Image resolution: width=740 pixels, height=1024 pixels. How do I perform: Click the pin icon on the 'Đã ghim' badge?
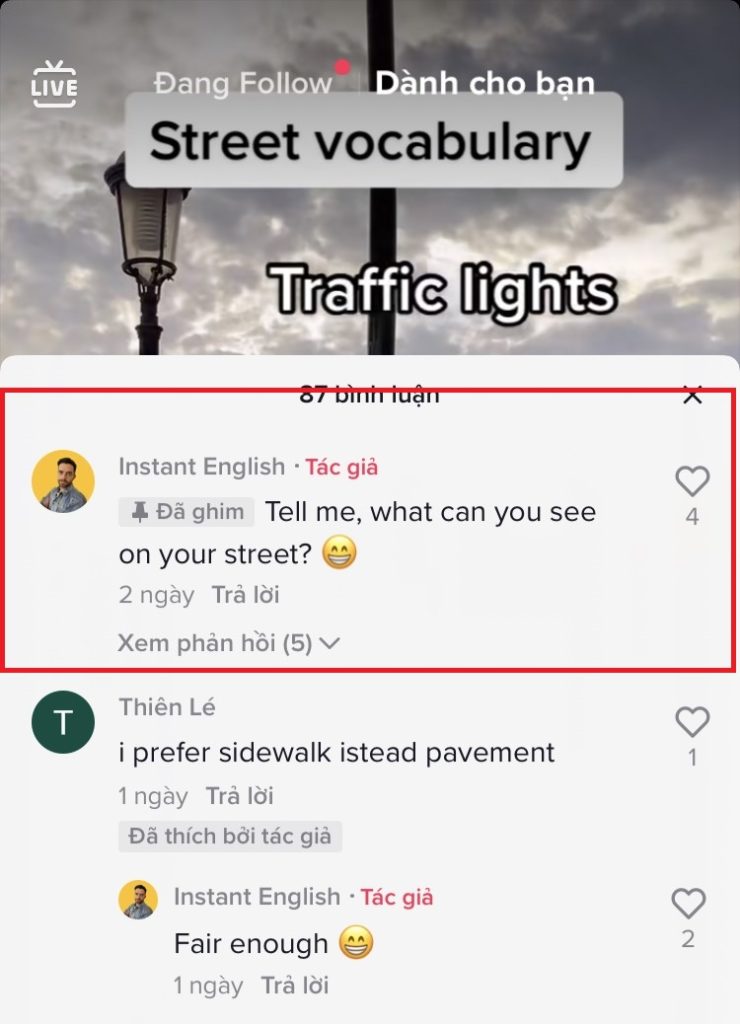pos(139,512)
